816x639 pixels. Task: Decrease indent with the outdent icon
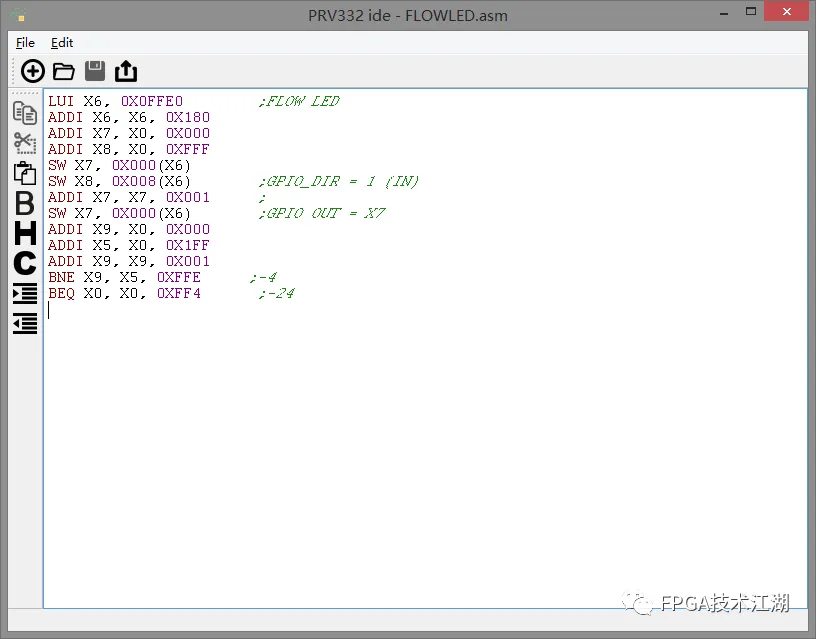tap(25, 323)
